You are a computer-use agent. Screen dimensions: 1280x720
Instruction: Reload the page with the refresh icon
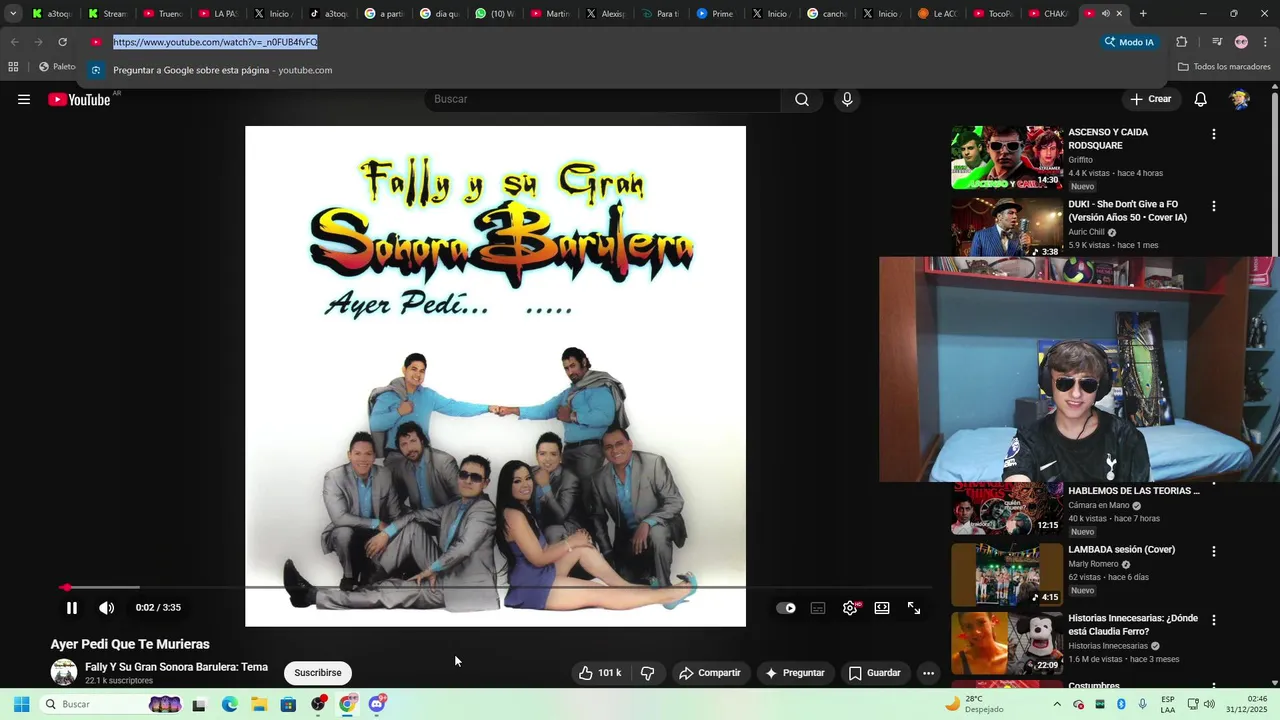point(62,42)
